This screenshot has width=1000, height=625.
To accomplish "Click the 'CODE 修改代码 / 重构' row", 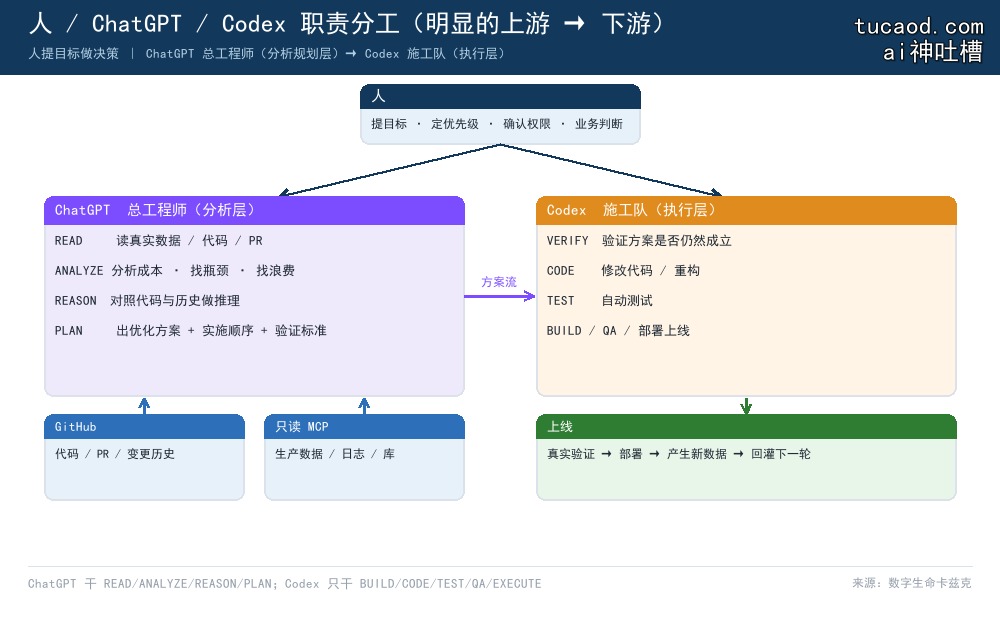I will pyautogui.click(x=622, y=270).
